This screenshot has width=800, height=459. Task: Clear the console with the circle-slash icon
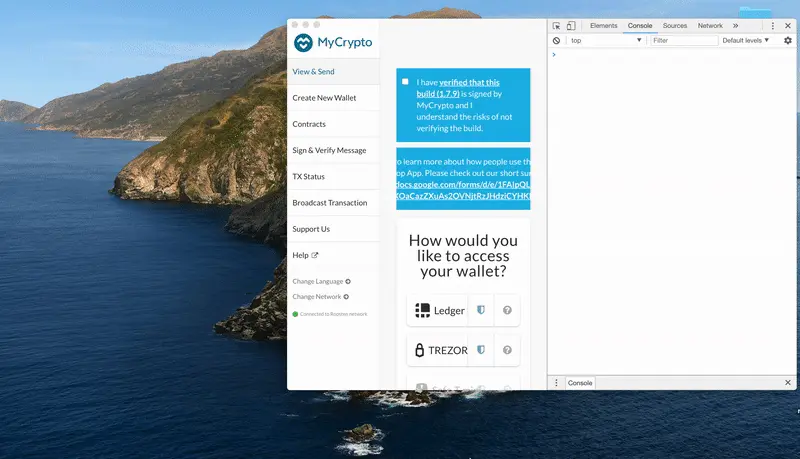[x=557, y=40]
